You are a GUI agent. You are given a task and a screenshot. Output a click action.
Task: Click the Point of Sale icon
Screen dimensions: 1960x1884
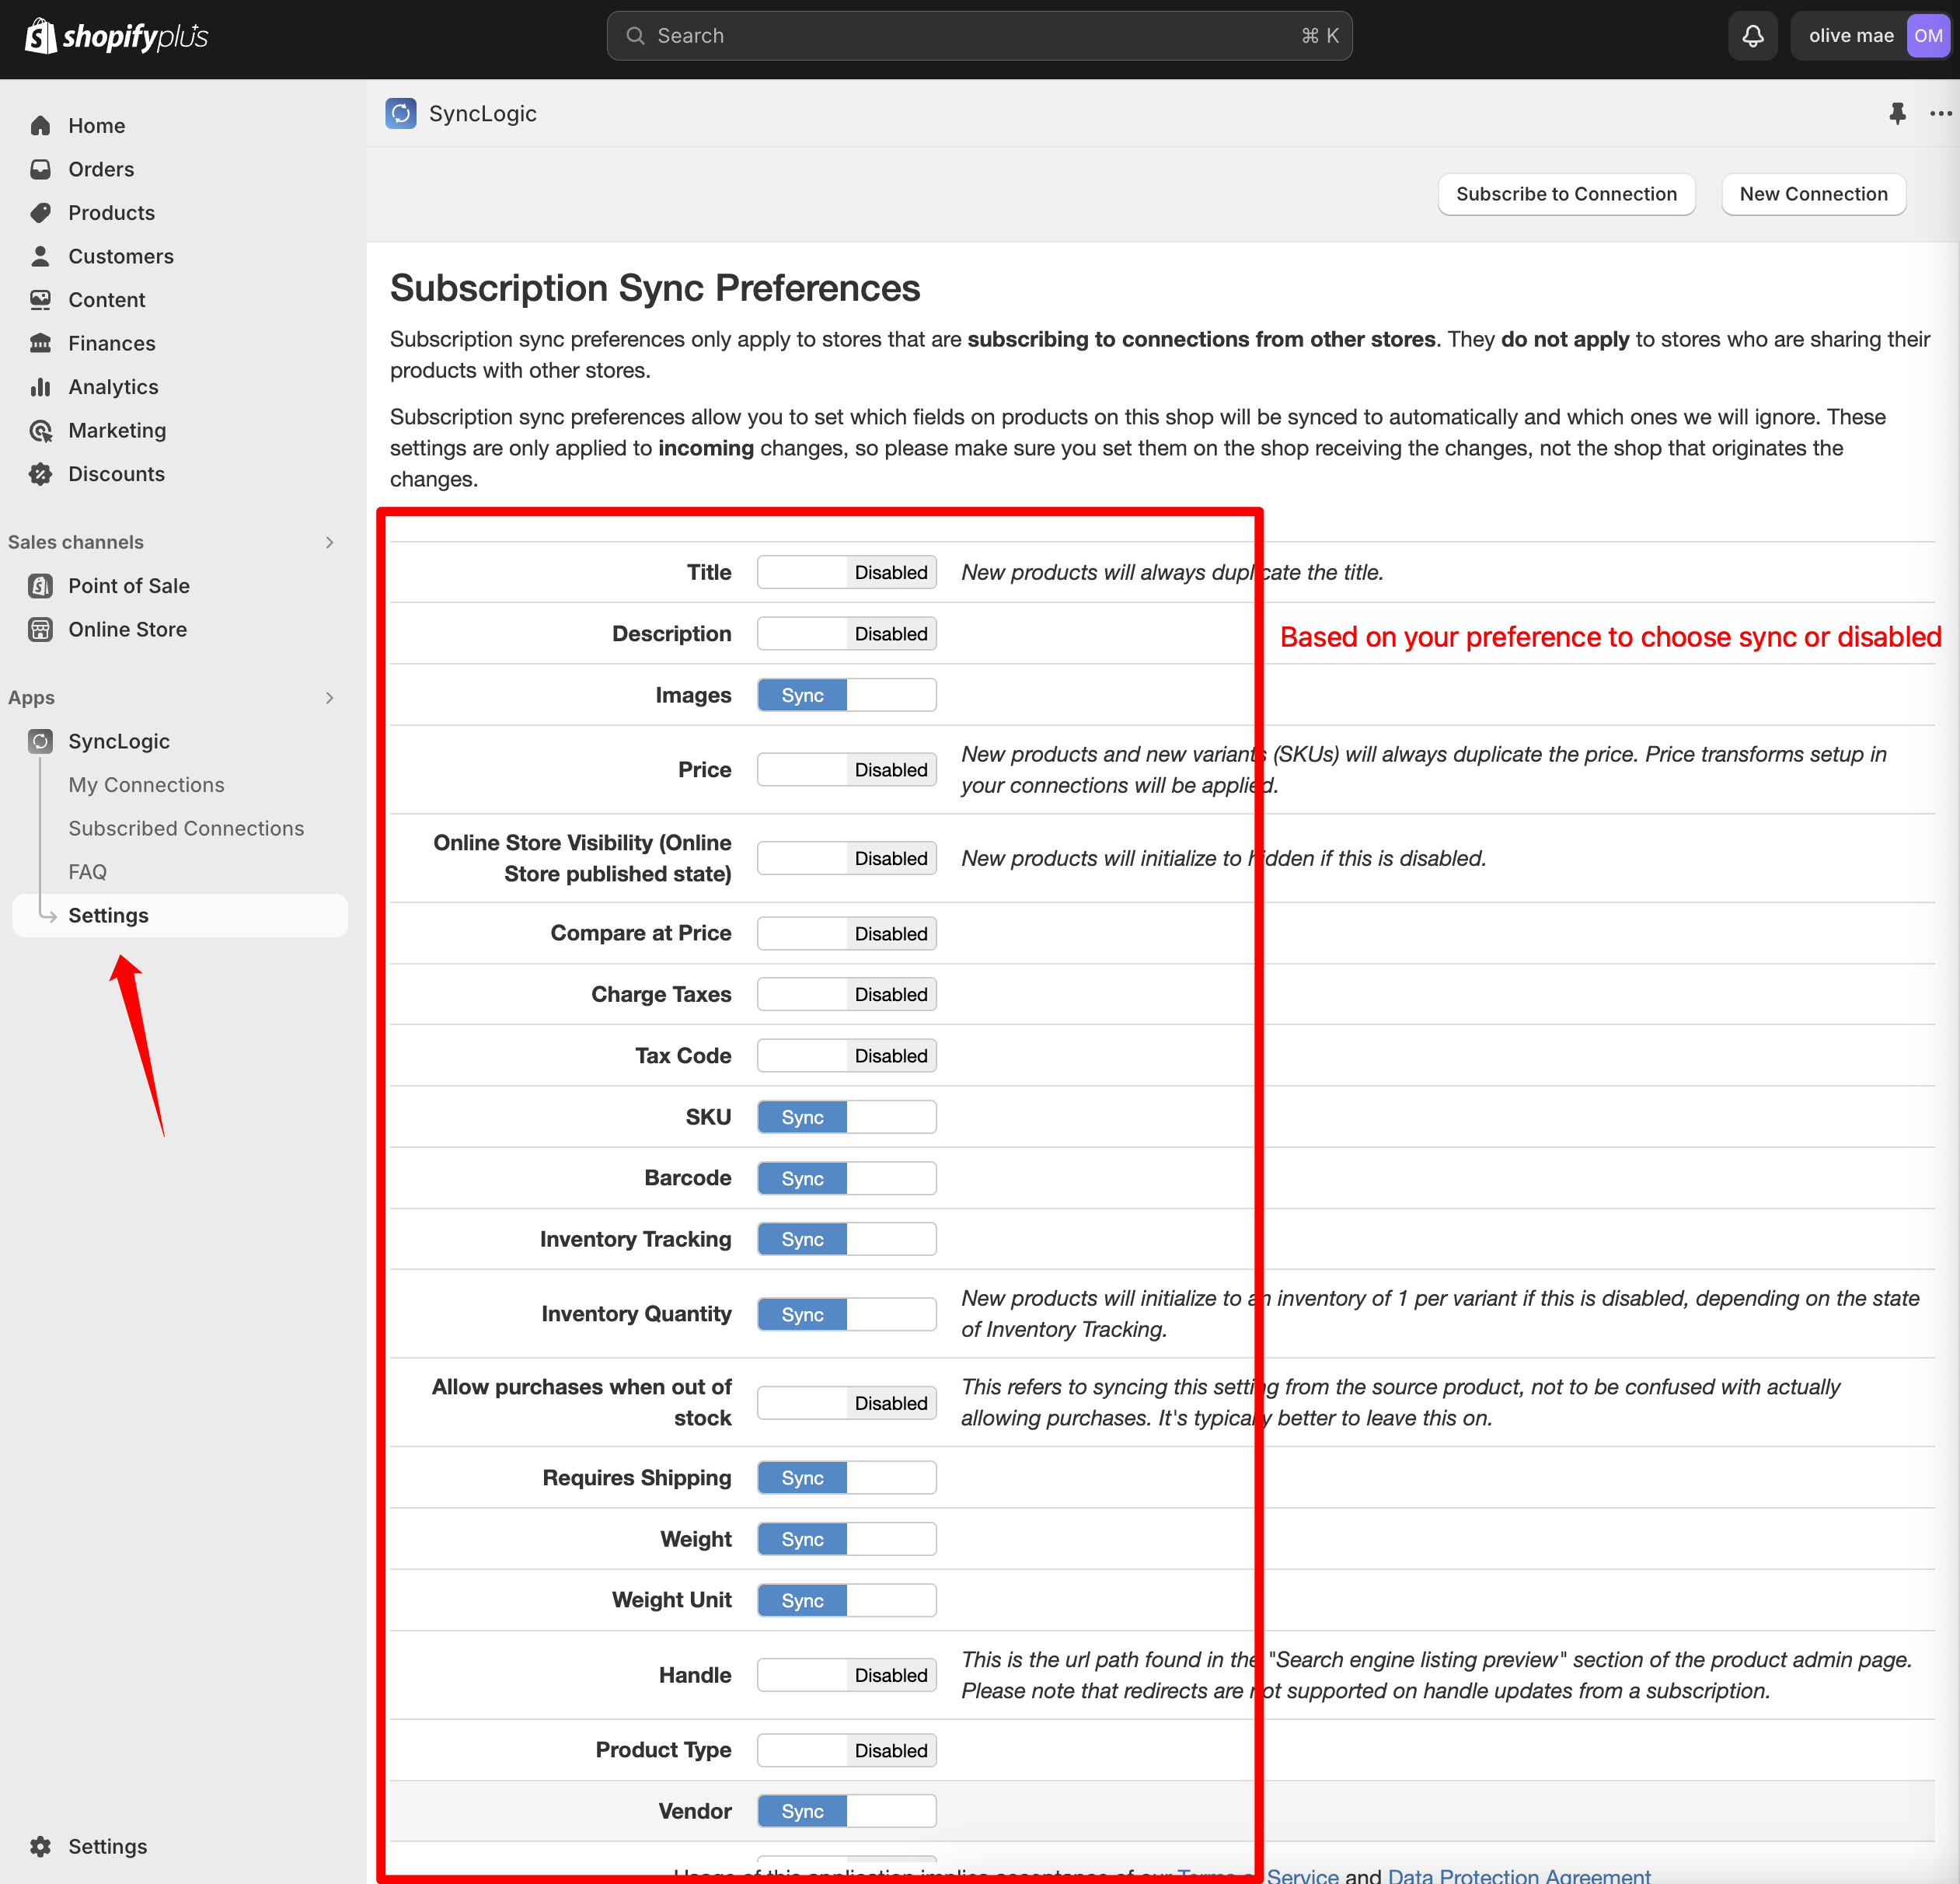[40, 586]
